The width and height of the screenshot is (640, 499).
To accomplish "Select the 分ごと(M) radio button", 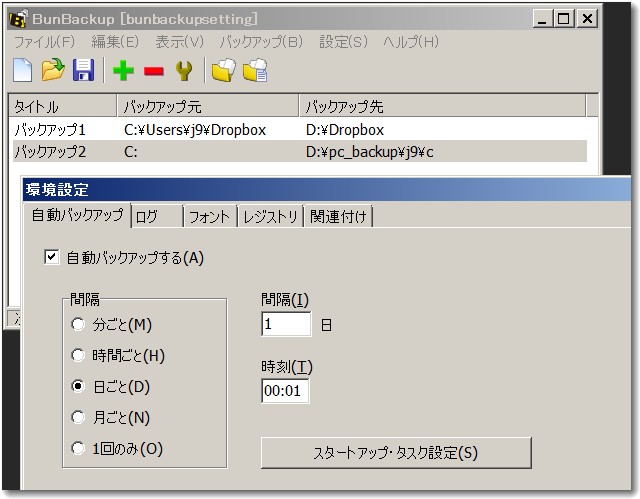I will [79, 324].
